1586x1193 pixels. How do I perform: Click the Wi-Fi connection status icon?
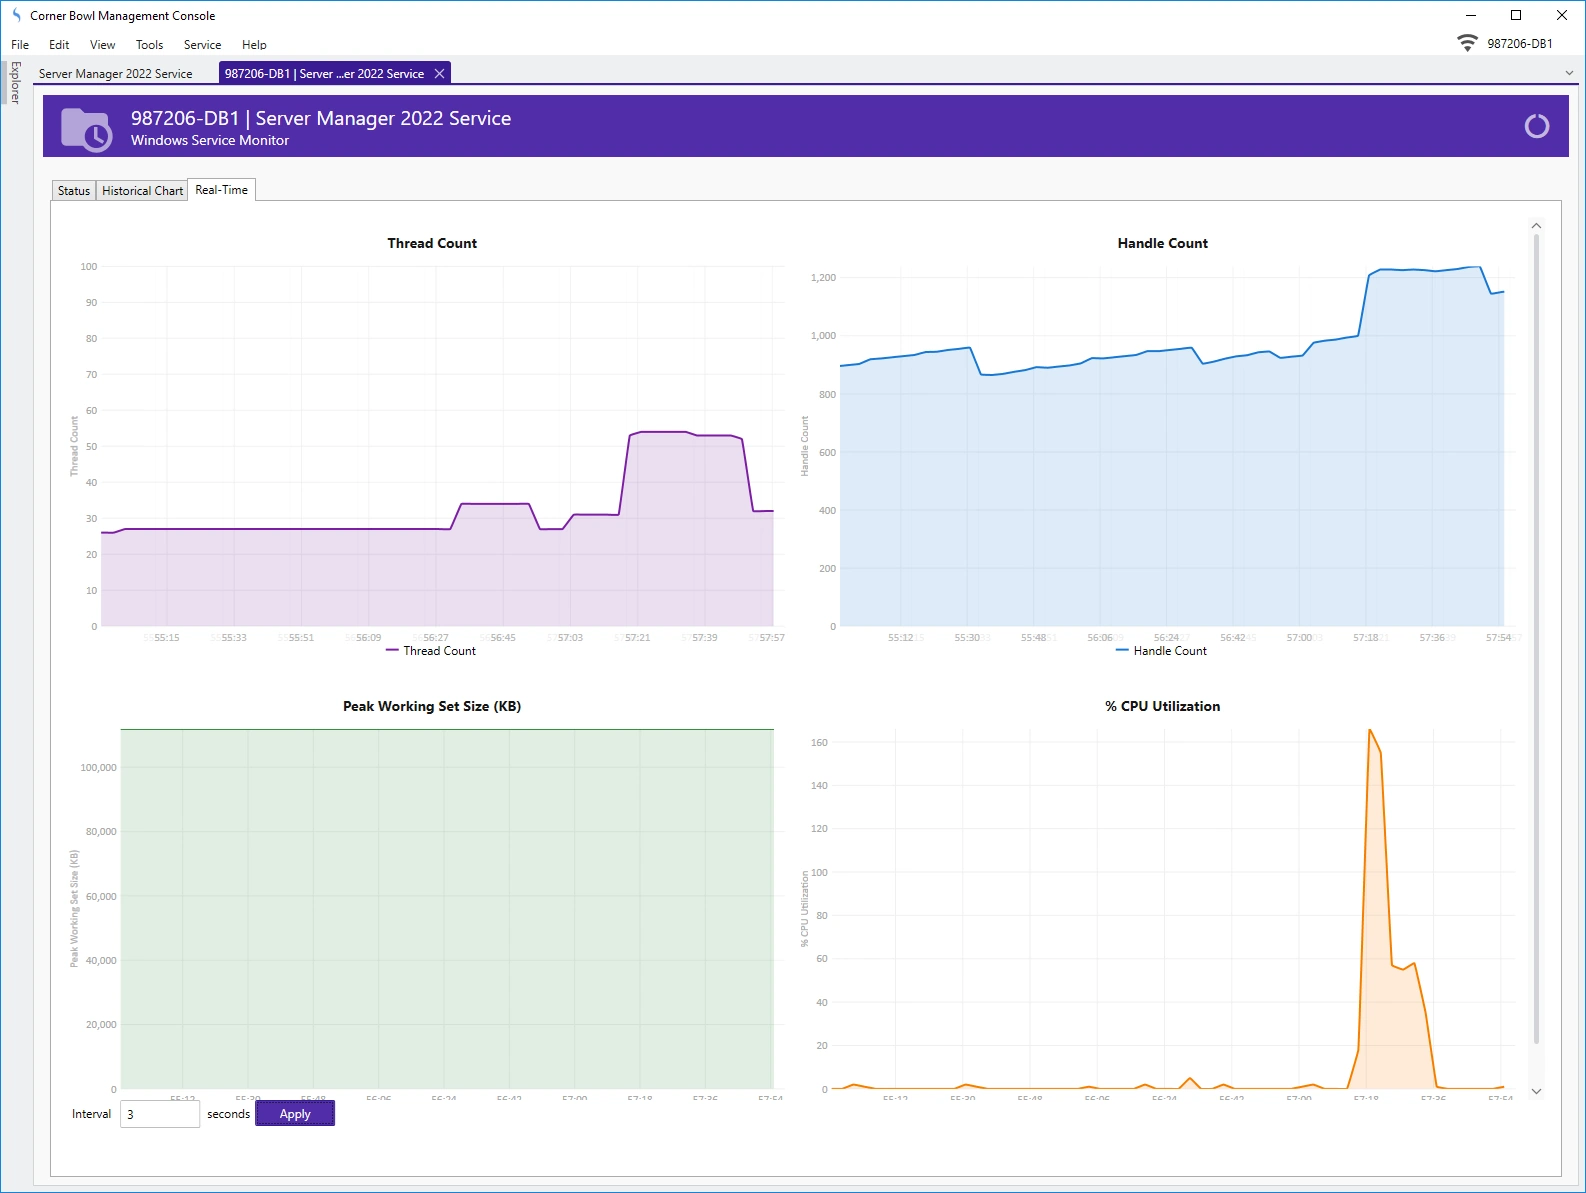pyautogui.click(x=1467, y=43)
